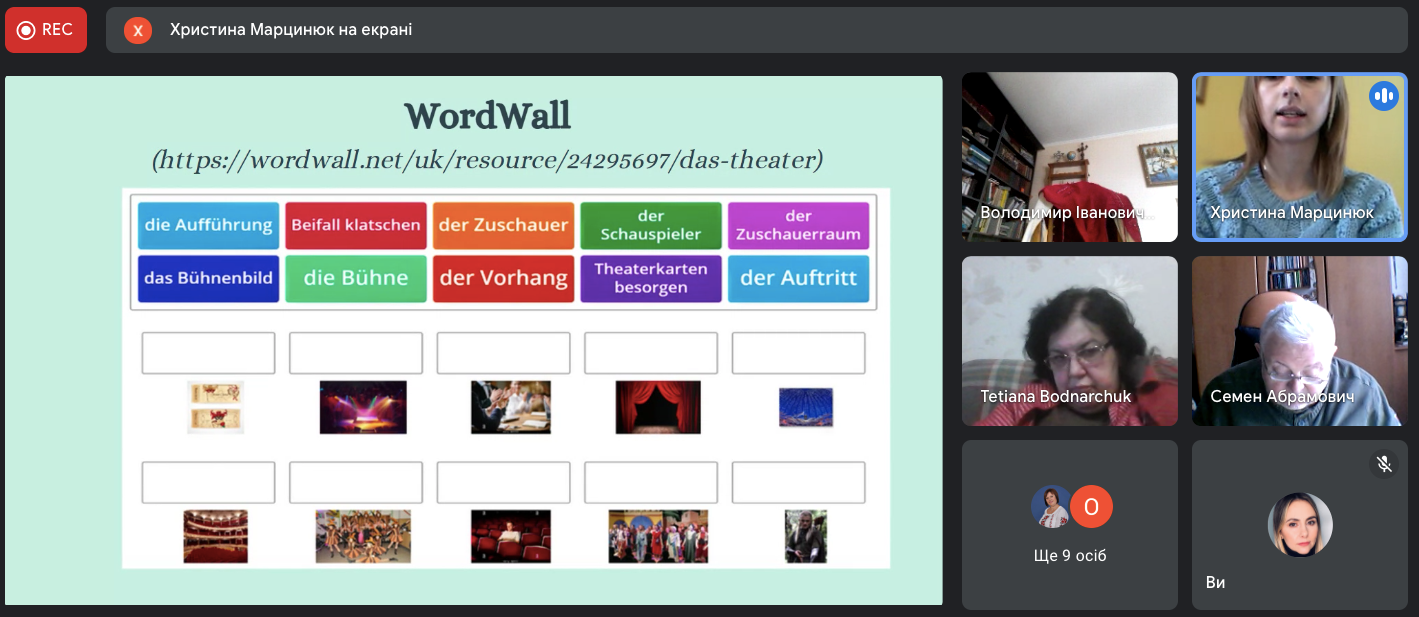Screen dimensions: 1419x617
Task: Close the screen presenter notification with X
Action: click(x=138, y=31)
